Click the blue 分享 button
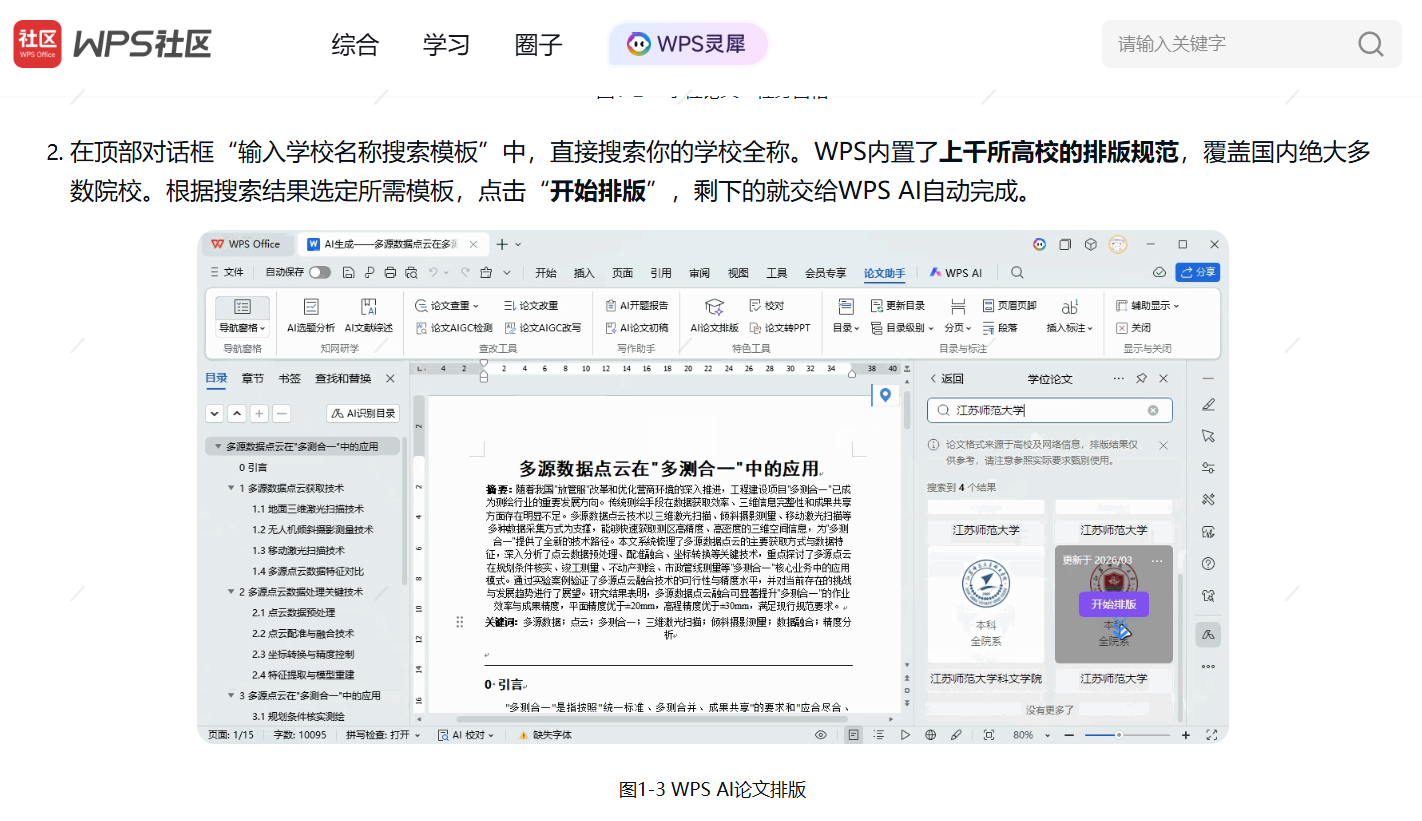Image resolution: width=1422 pixels, height=821 pixels. tap(1197, 272)
